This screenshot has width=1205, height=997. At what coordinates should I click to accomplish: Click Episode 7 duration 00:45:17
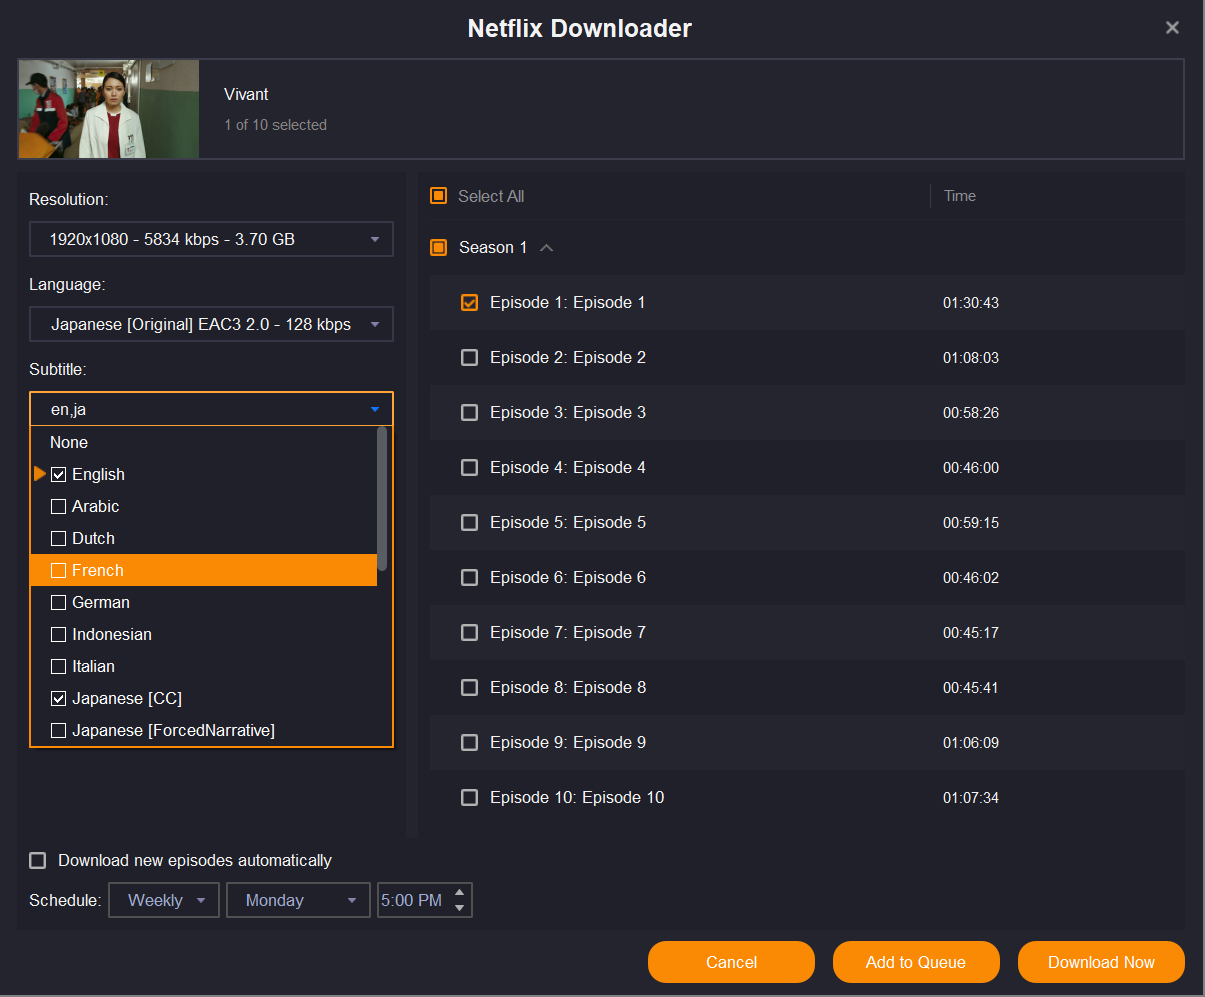970,632
